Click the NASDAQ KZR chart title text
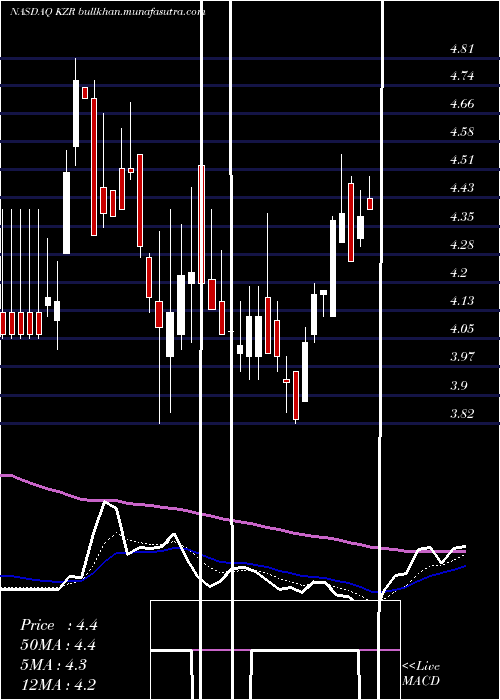 (x=108, y=12)
